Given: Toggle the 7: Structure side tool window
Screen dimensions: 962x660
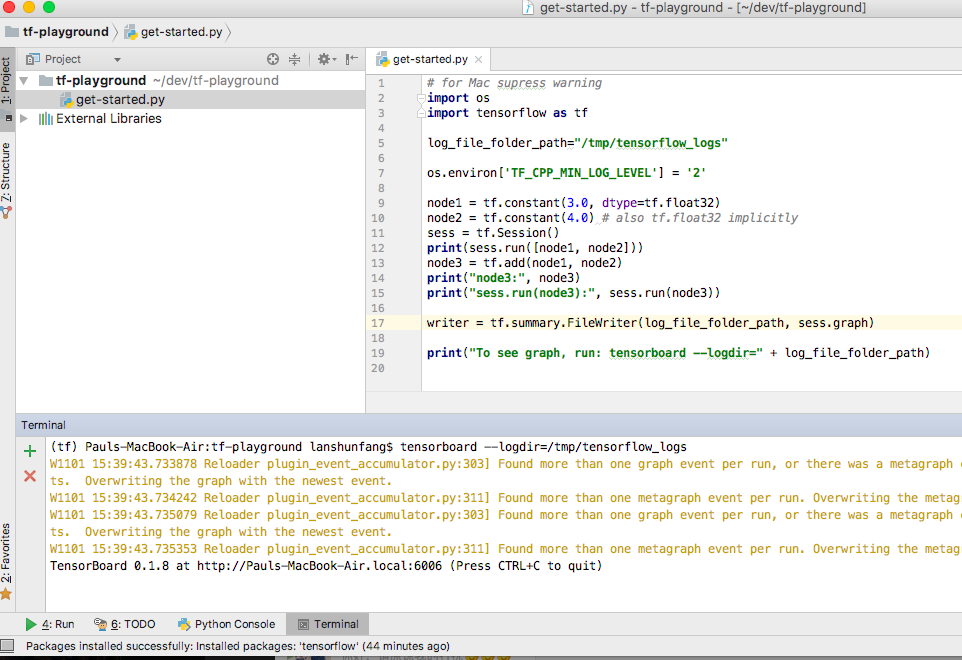Looking at the screenshot, I should point(7,179).
